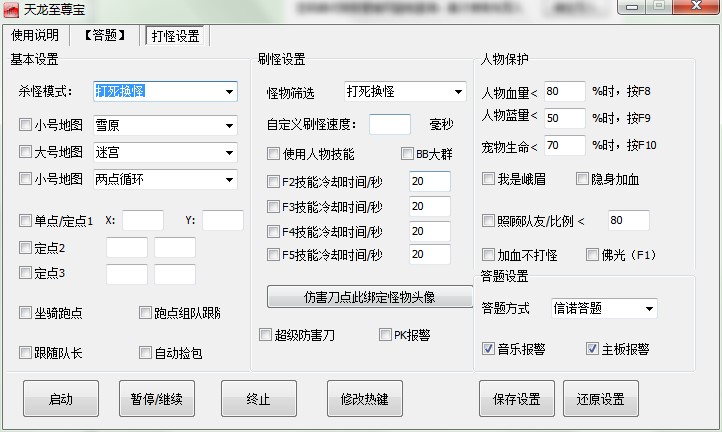The image size is (722, 432).
Task: Click the Y coordinate field of 定点1
Action: (223, 221)
